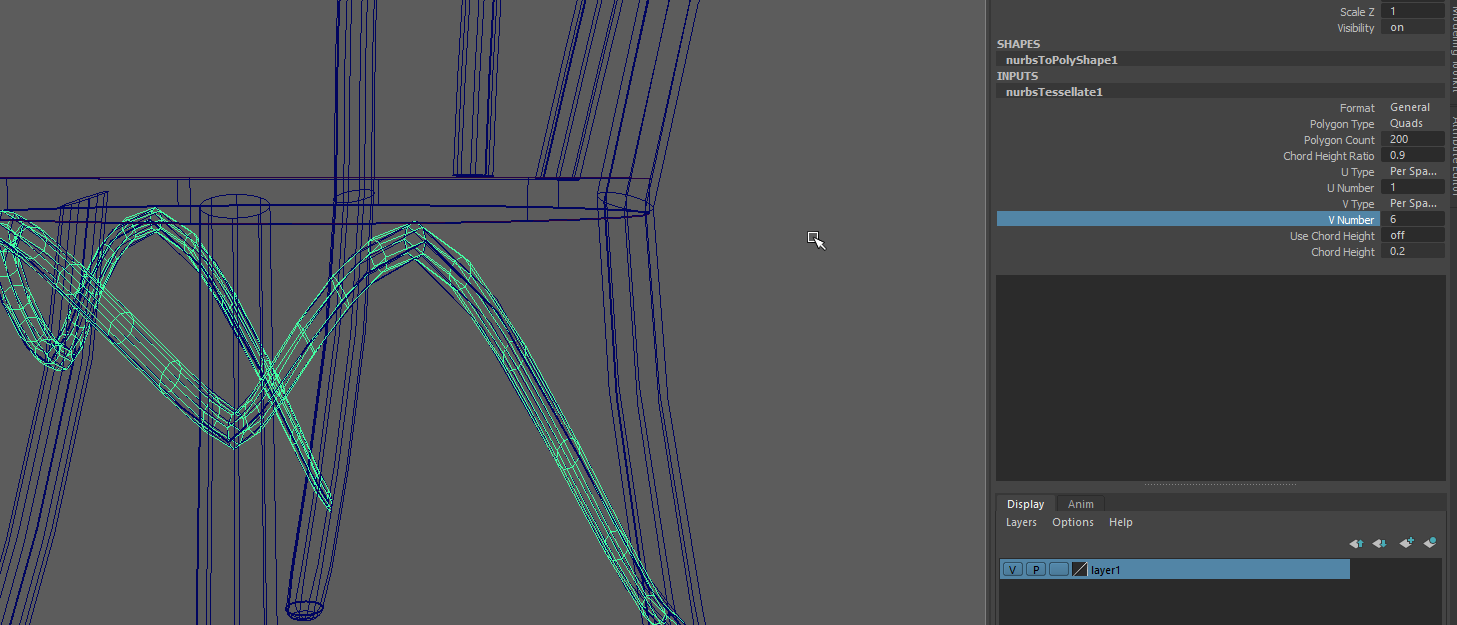
Task: Toggle Use Chord Height off value
Action: [1411, 235]
